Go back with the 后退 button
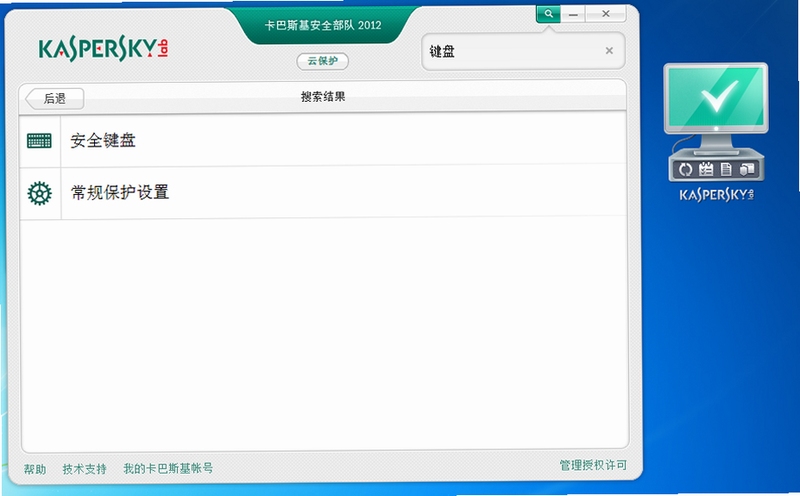The height and width of the screenshot is (496, 800). coord(55,98)
